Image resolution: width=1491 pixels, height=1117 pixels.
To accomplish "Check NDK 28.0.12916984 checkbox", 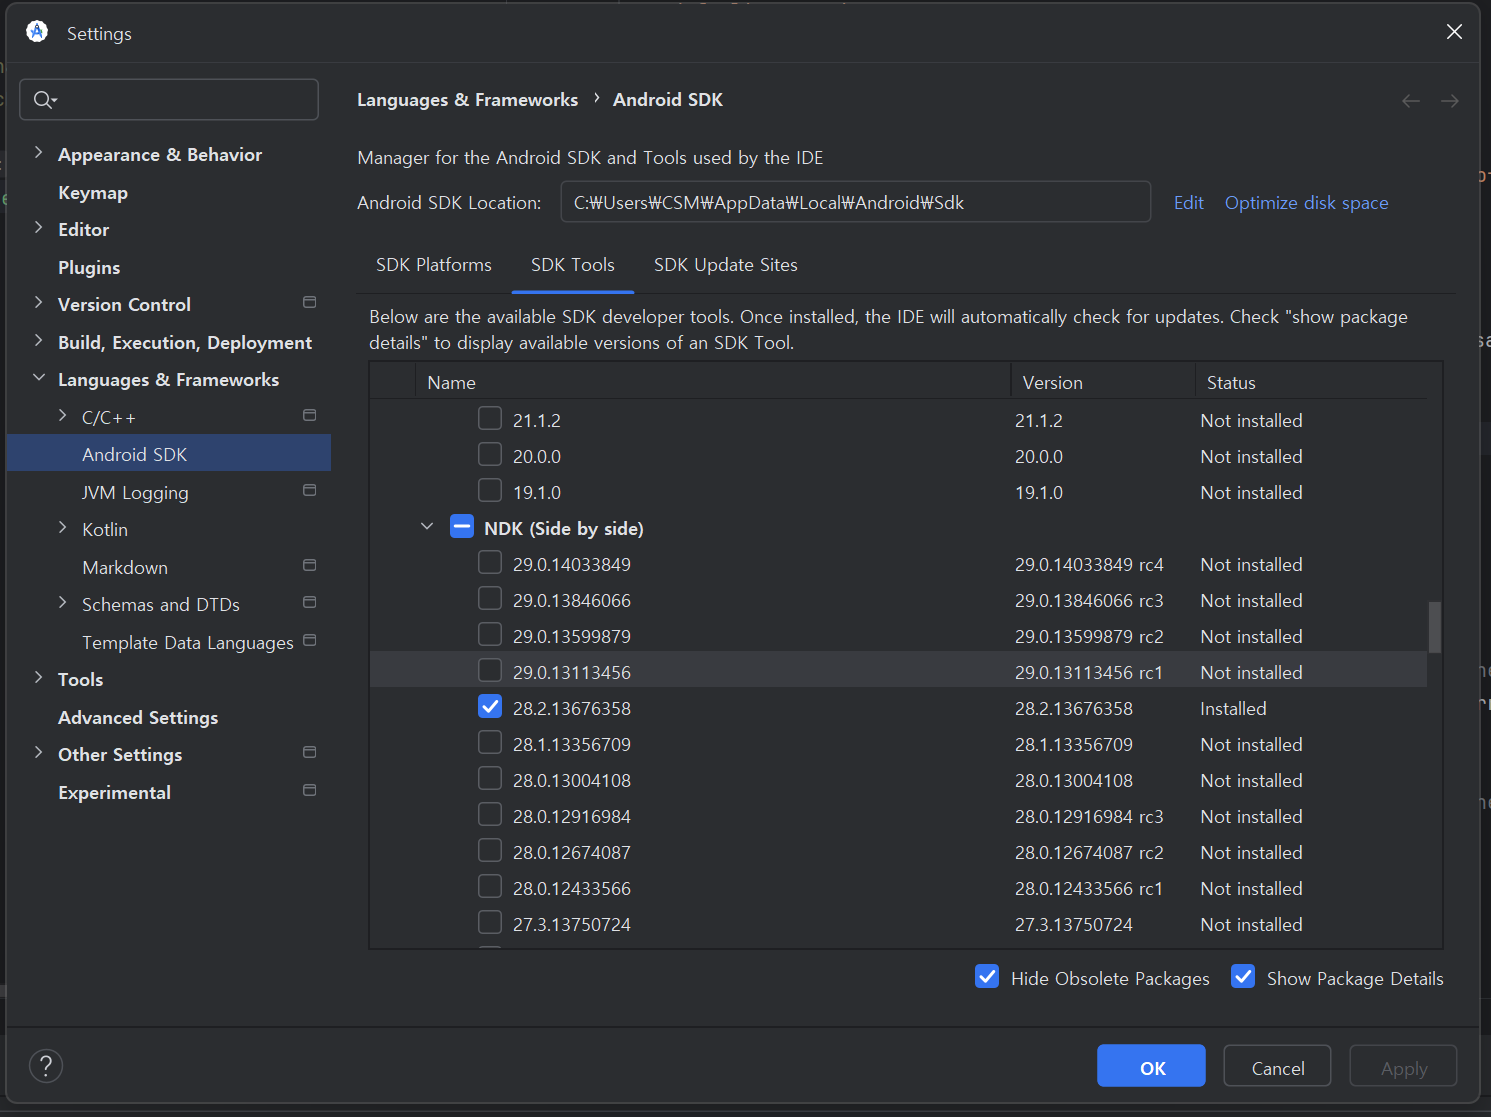I will coord(490,814).
